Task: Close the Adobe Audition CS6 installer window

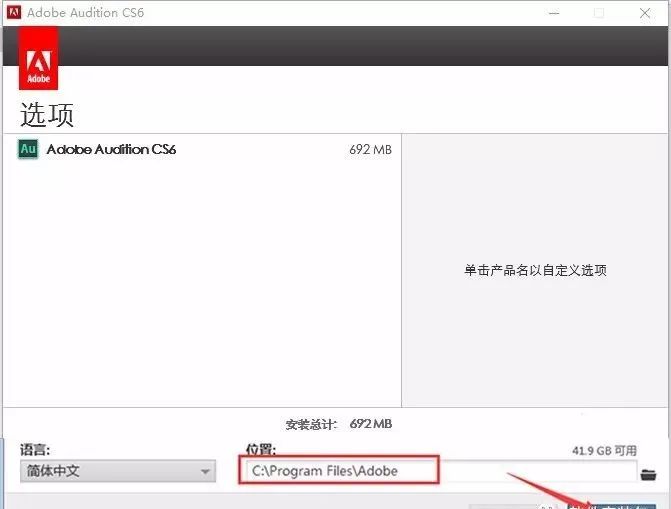Action: 645,13
